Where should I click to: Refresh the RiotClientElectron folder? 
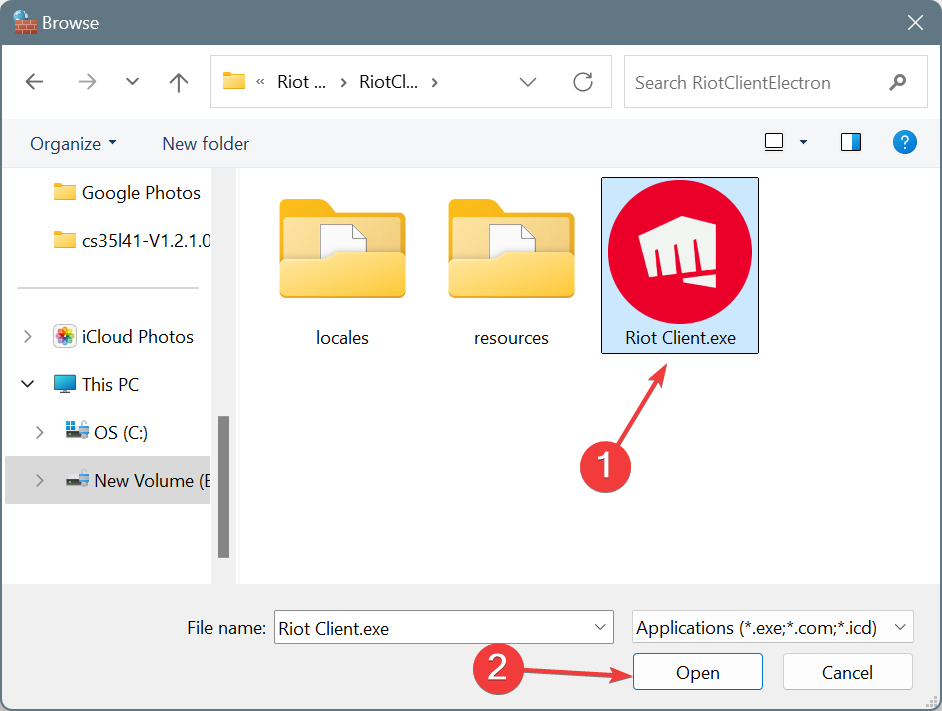tap(583, 82)
